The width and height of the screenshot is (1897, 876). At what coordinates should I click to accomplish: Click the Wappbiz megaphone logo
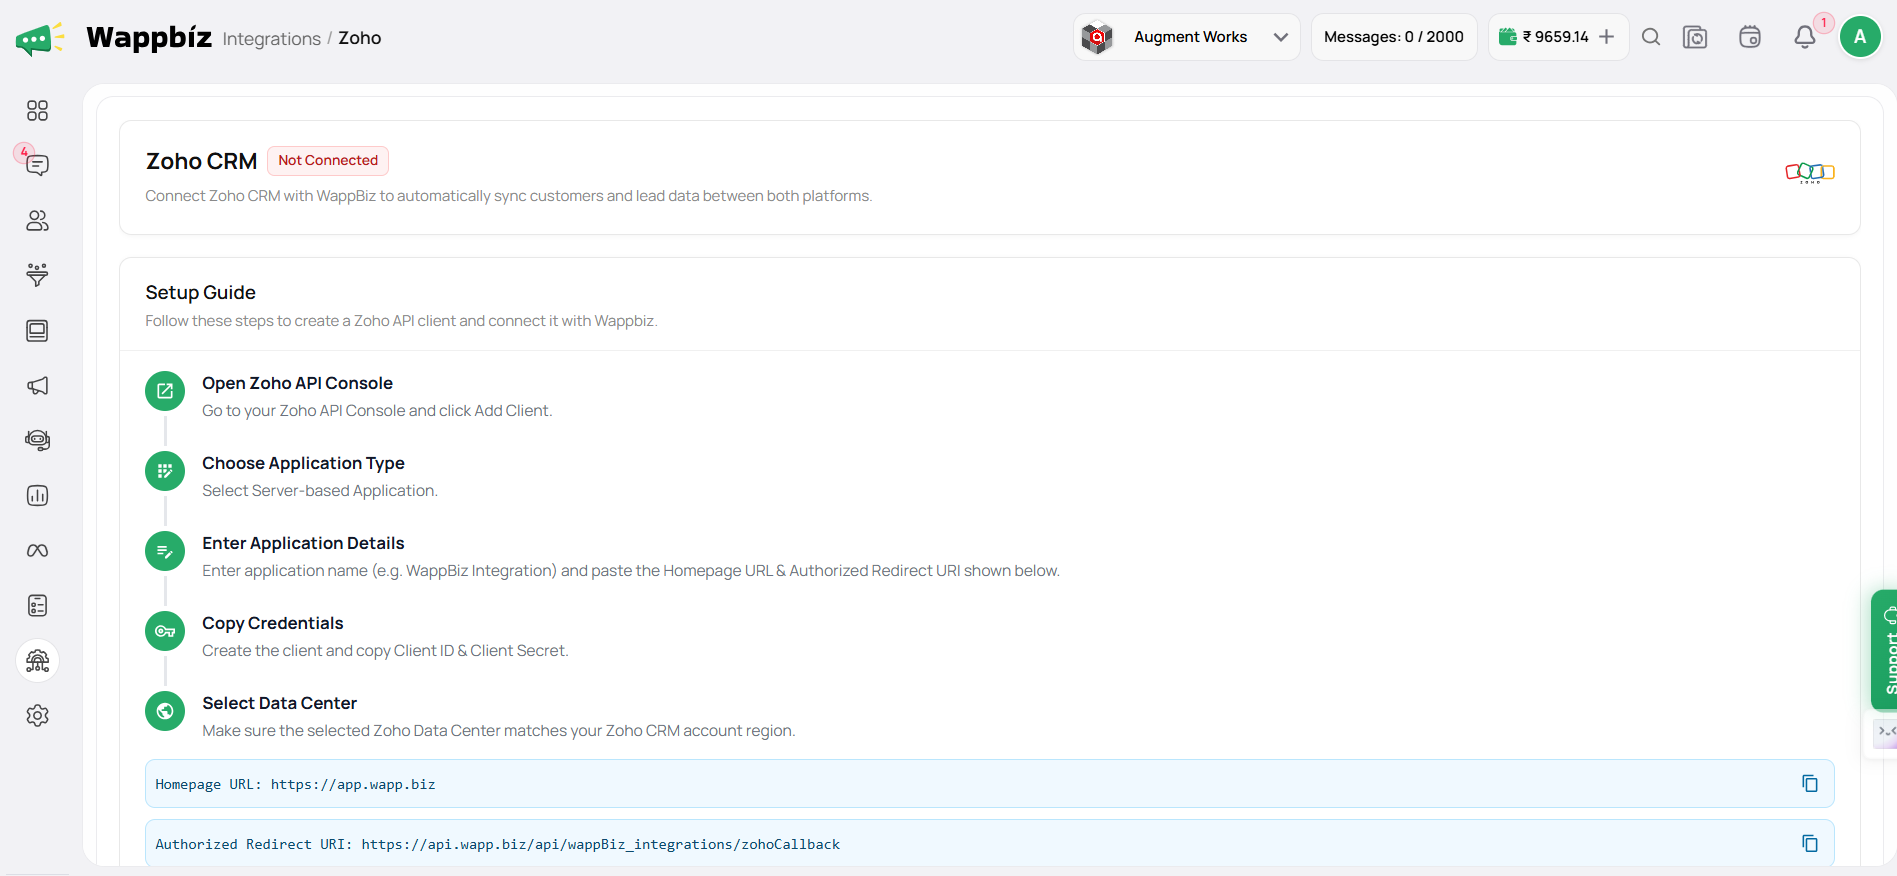[40, 39]
